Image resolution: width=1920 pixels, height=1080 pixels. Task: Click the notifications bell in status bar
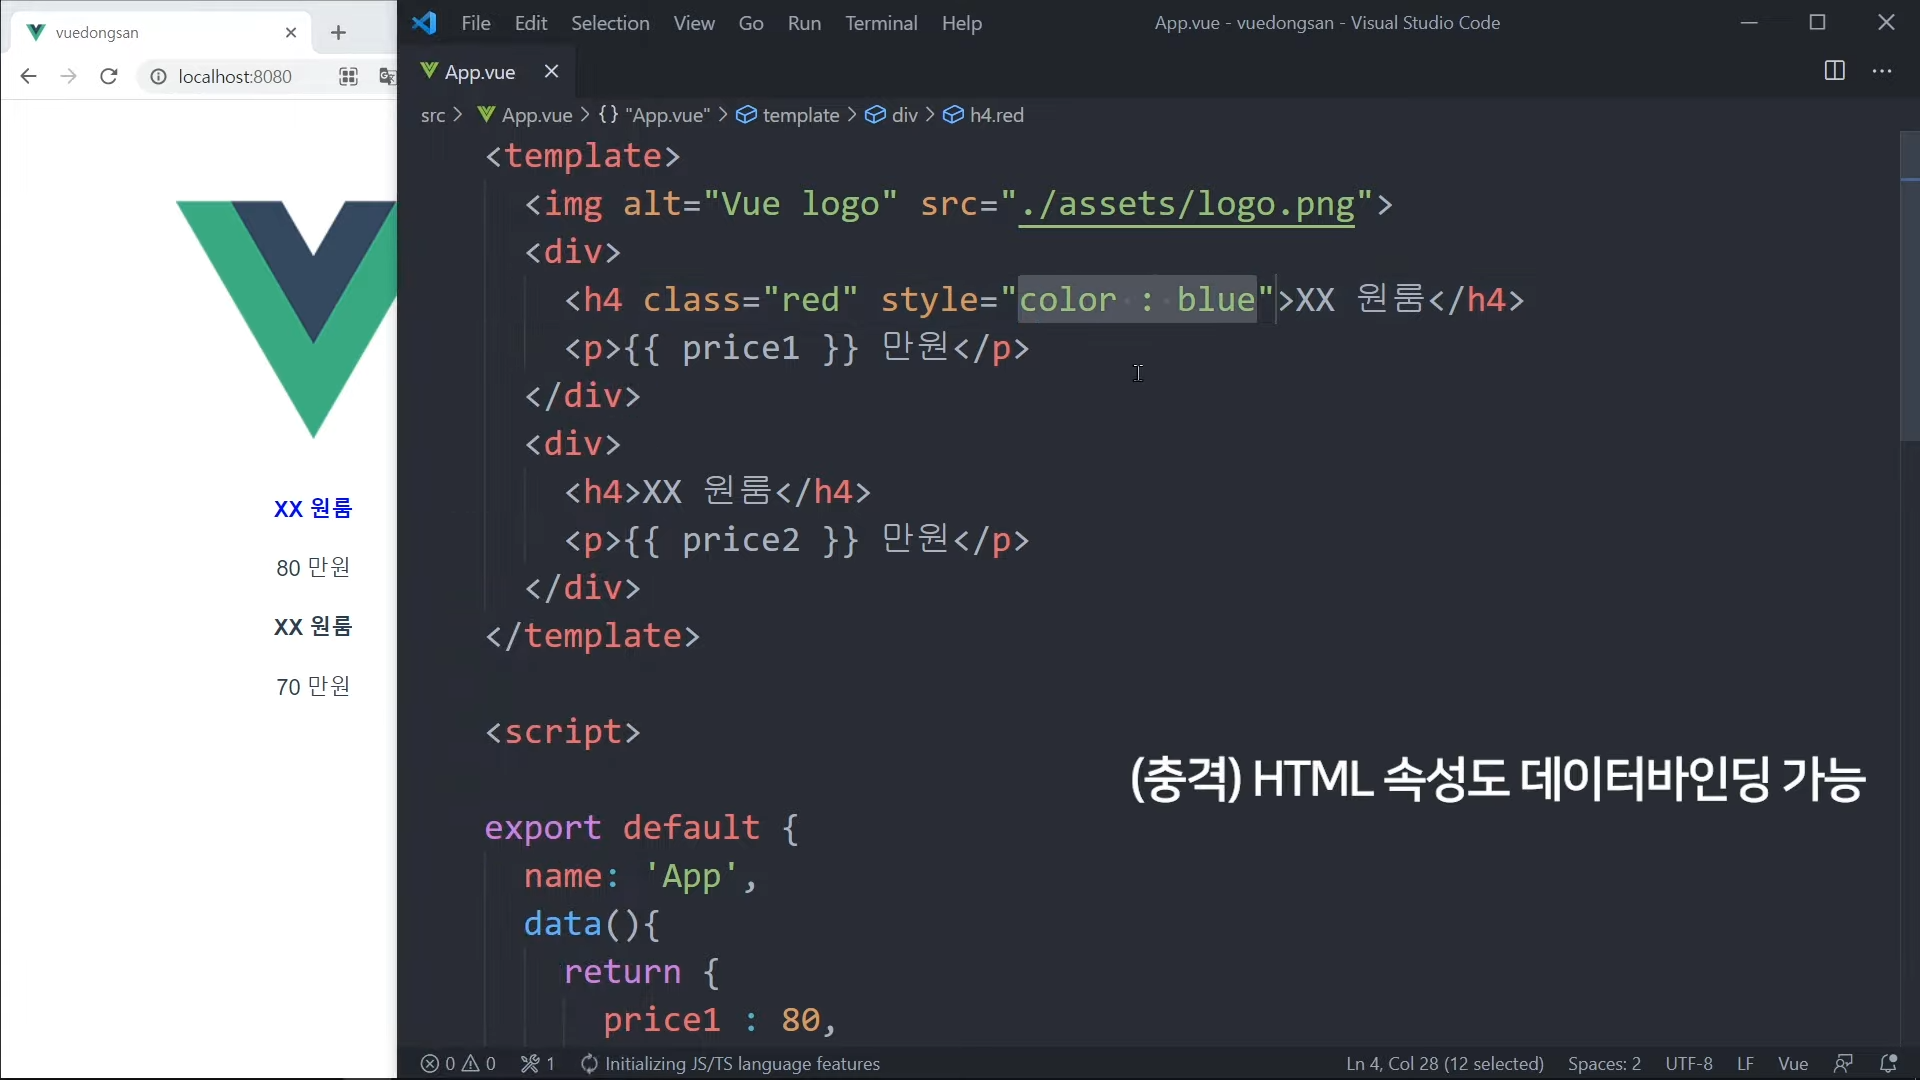(x=1888, y=1063)
